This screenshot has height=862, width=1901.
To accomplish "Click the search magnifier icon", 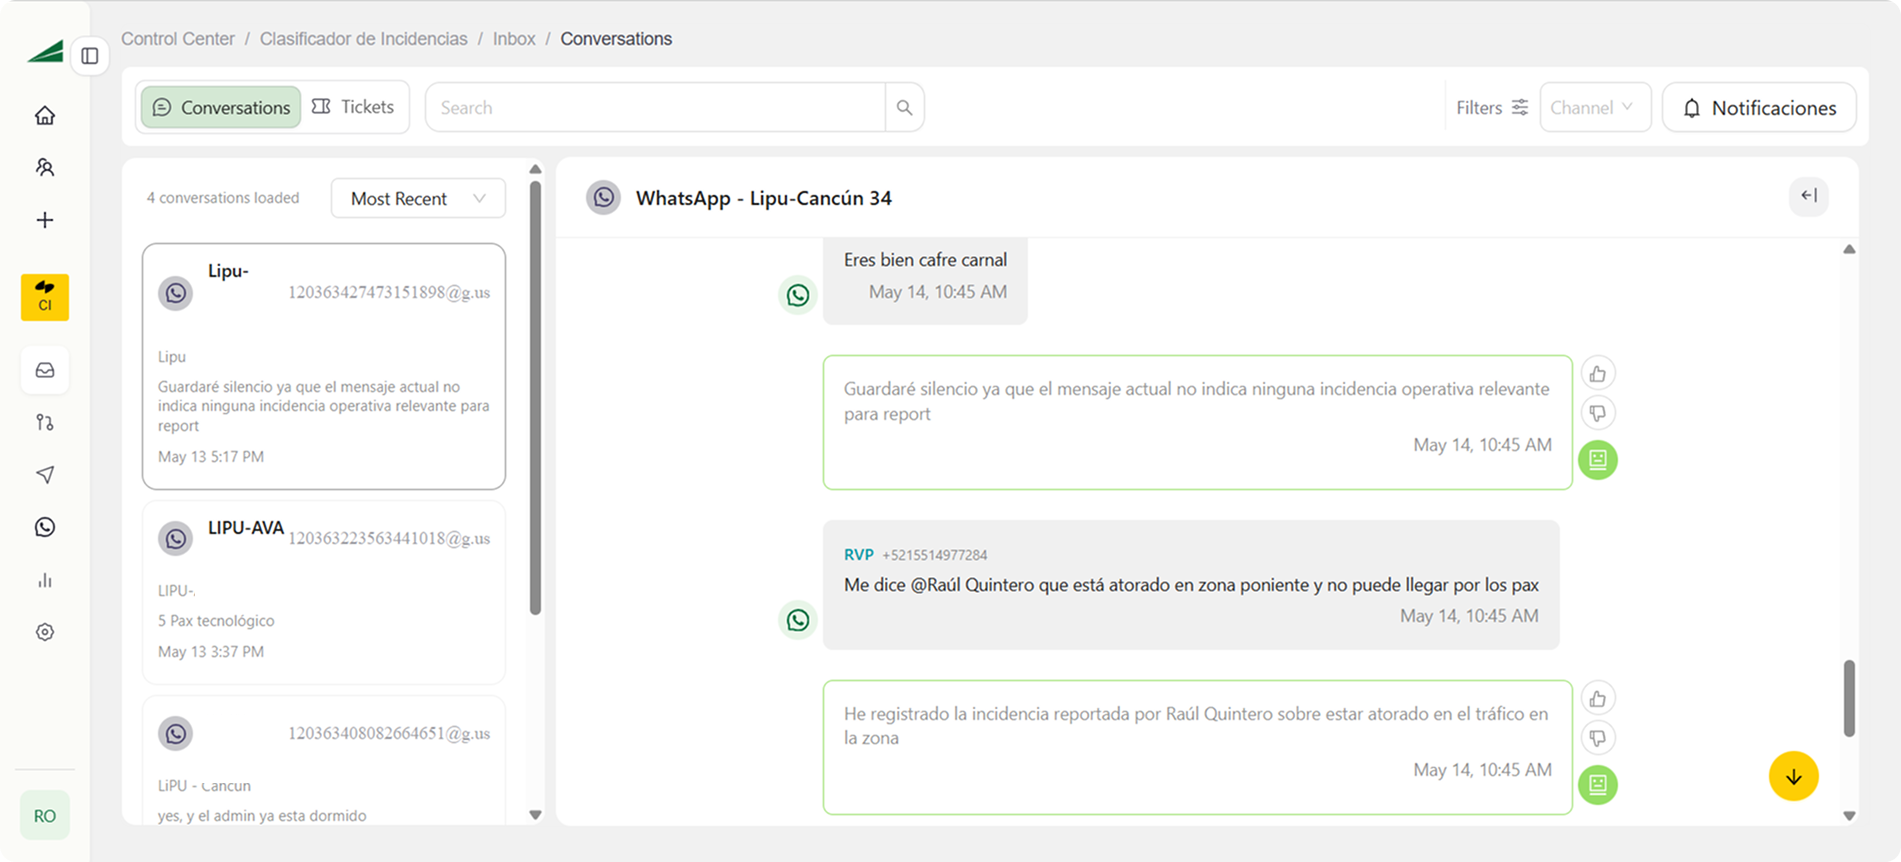I will (904, 107).
